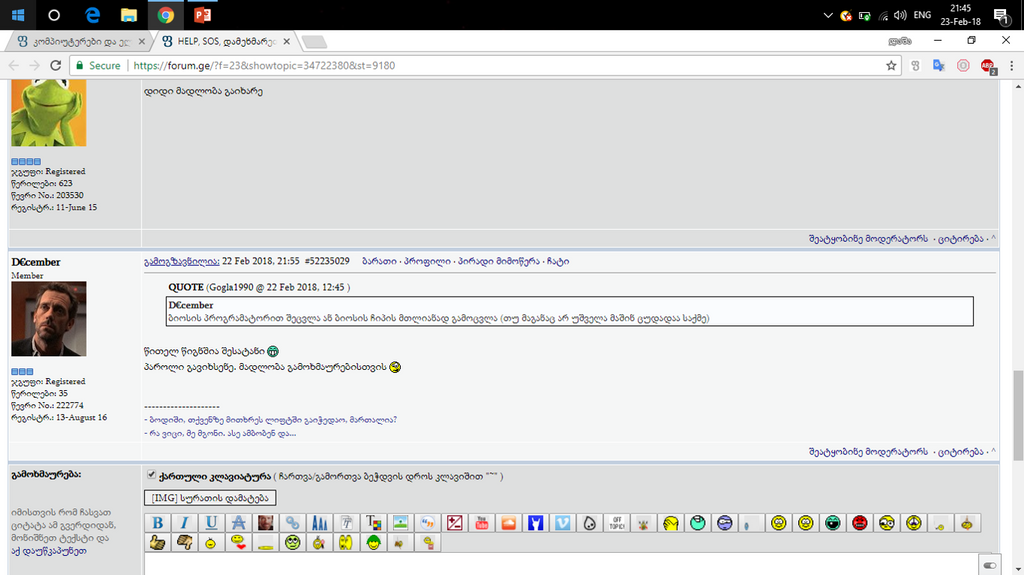Embed a Vimeo video in the reply
The height and width of the screenshot is (575, 1024).
[562, 523]
